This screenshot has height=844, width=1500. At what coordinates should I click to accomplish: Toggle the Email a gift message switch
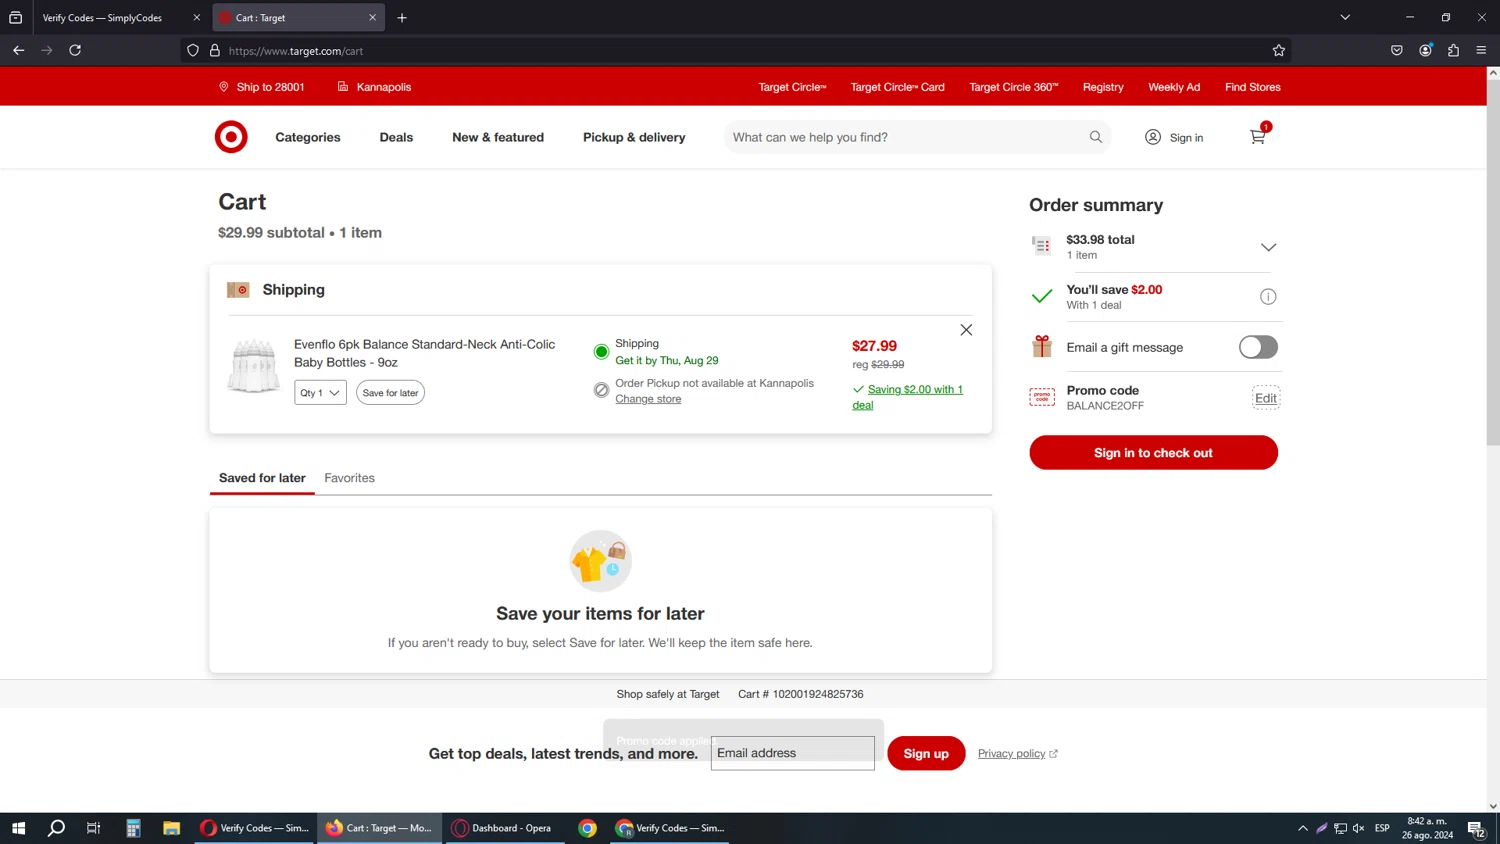click(1258, 347)
